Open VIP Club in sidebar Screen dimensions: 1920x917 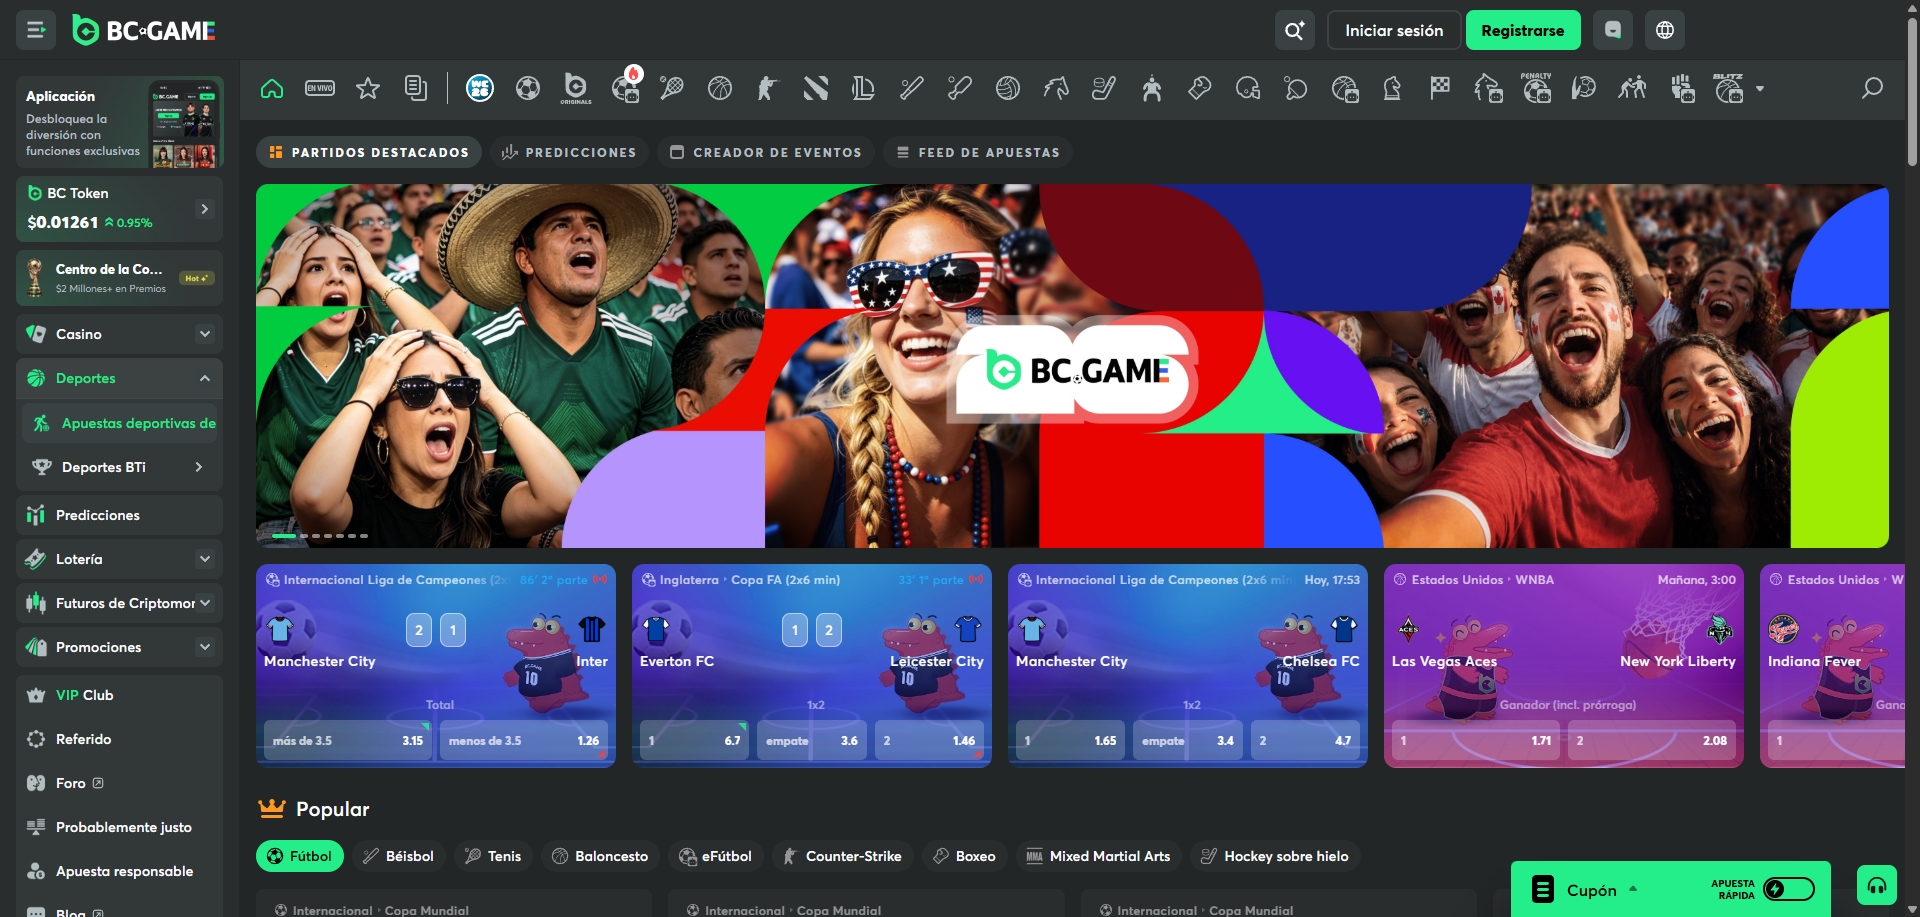pyautogui.click(x=119, y=695)
